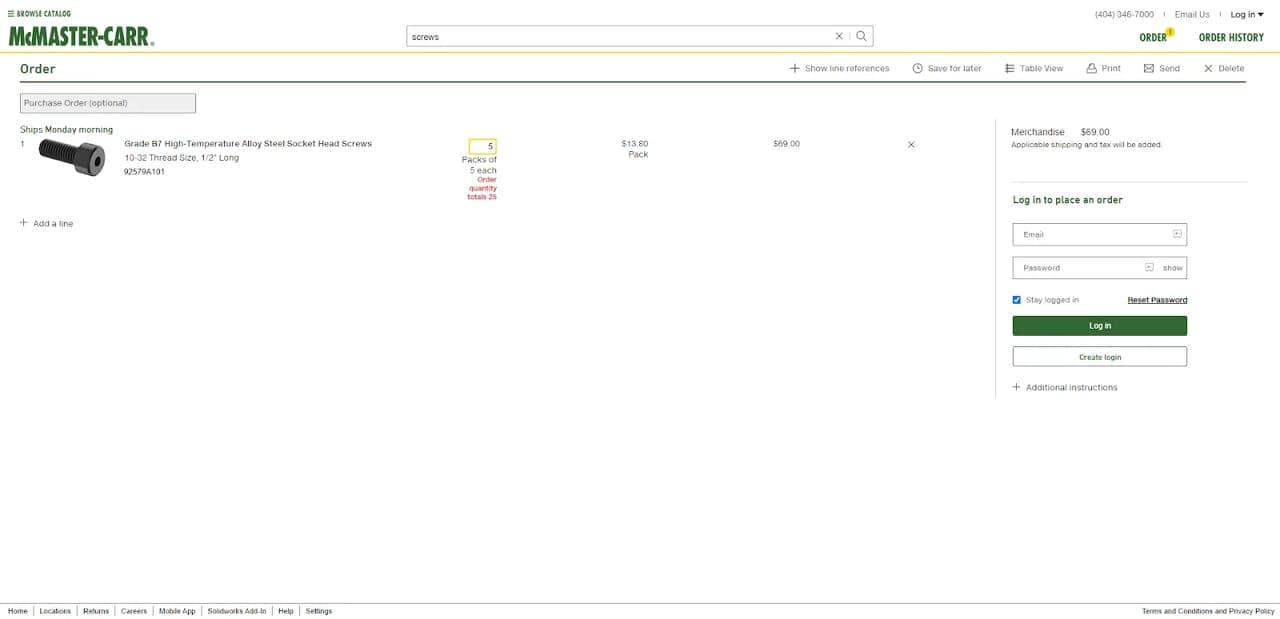
Task: Click the green Log in button
Action: tap(1100, 326)
